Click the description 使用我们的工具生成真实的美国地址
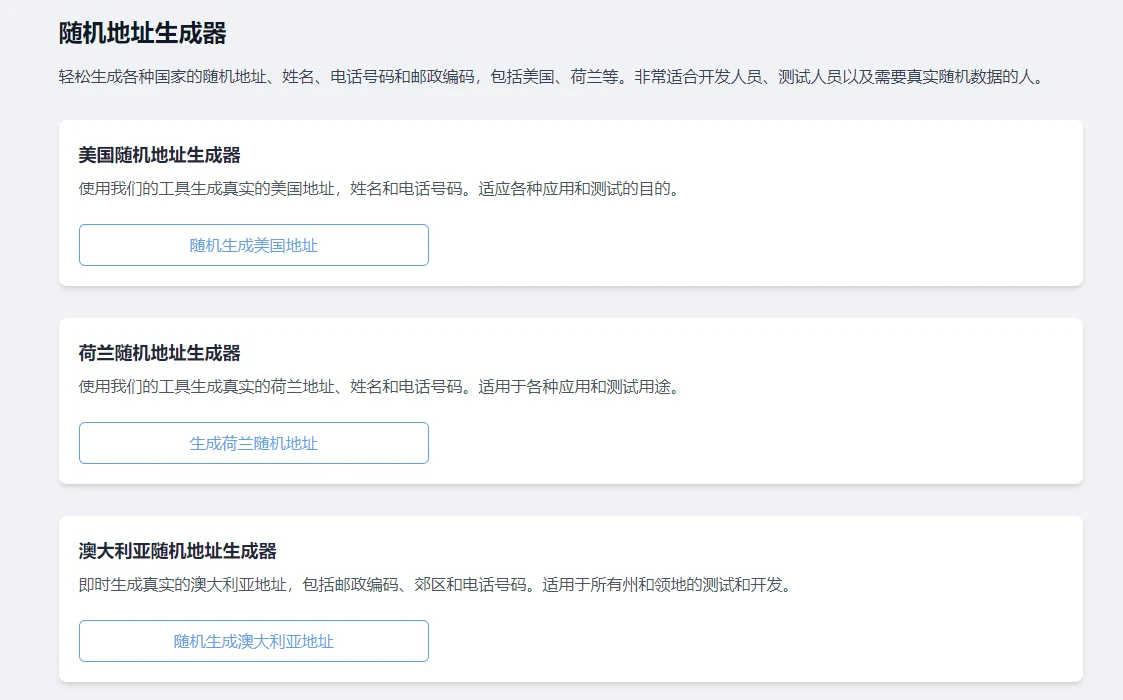 379,188
